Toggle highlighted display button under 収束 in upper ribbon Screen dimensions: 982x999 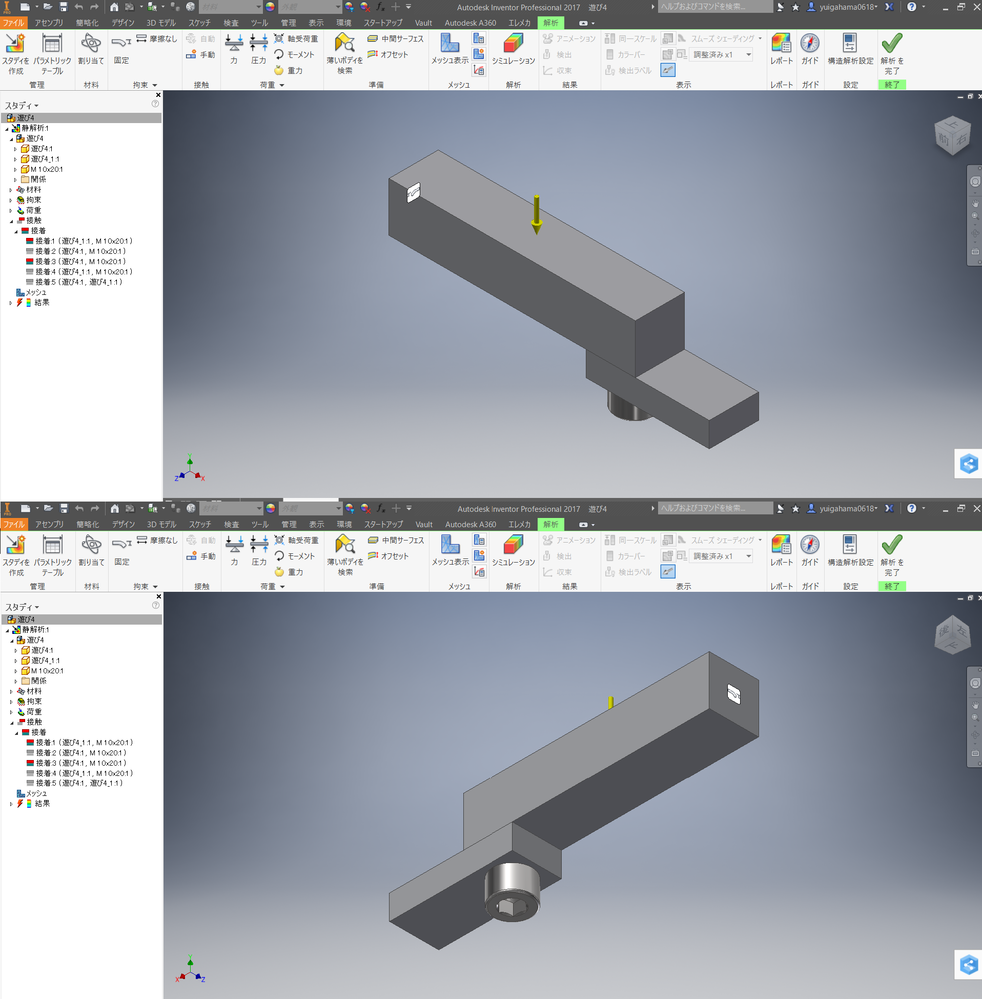click(x=668, y=70)
